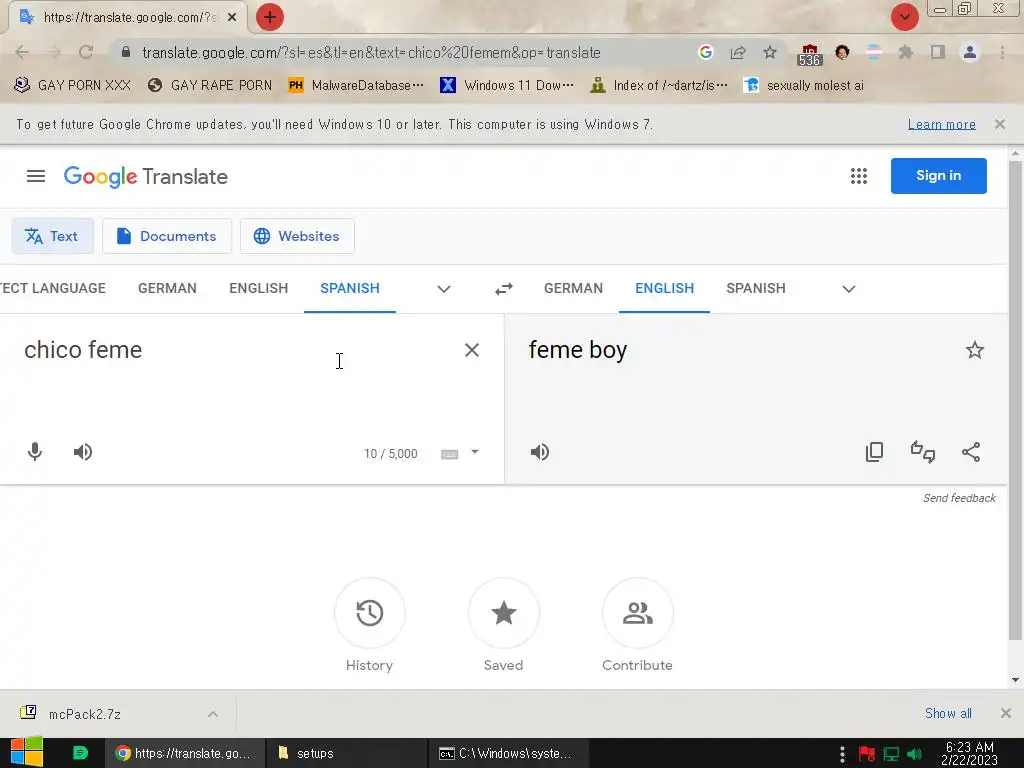Image resolution: width=1024 pixels, height=768 pixels.
Task: Save translation with the star icon
Action: (974, 350)
